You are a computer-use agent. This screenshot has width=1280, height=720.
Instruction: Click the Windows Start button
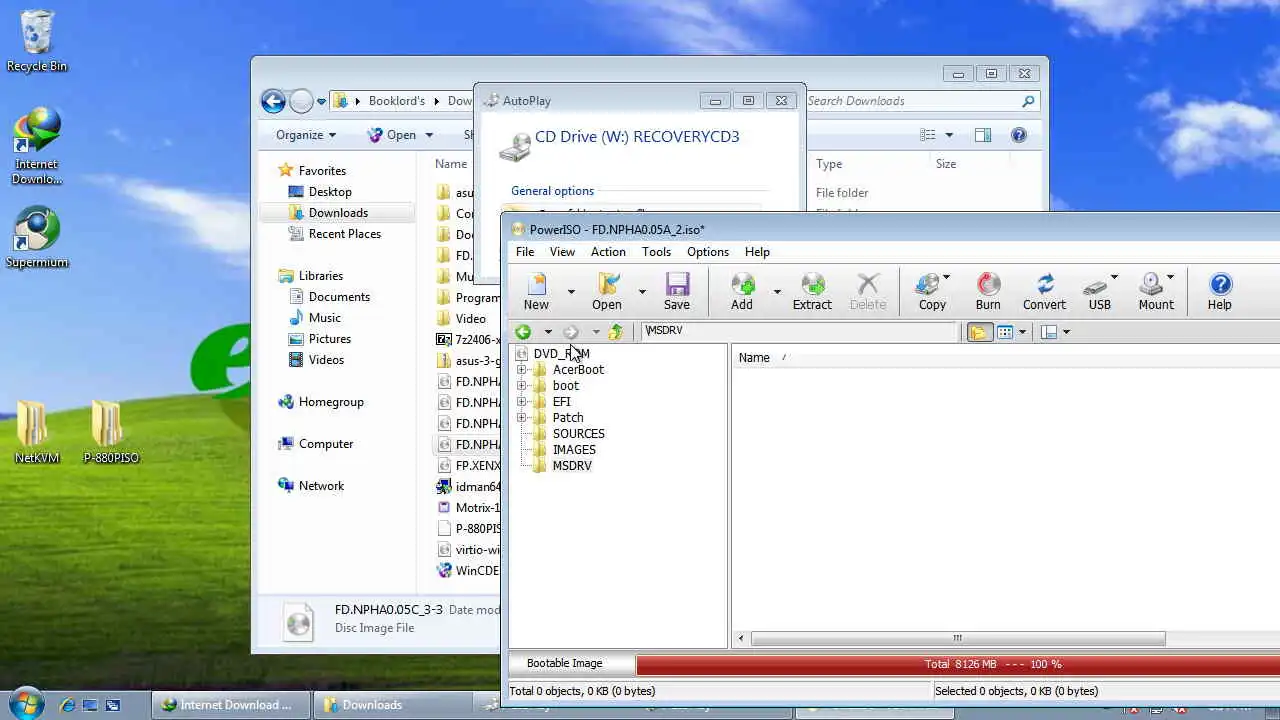coord(26,704)
